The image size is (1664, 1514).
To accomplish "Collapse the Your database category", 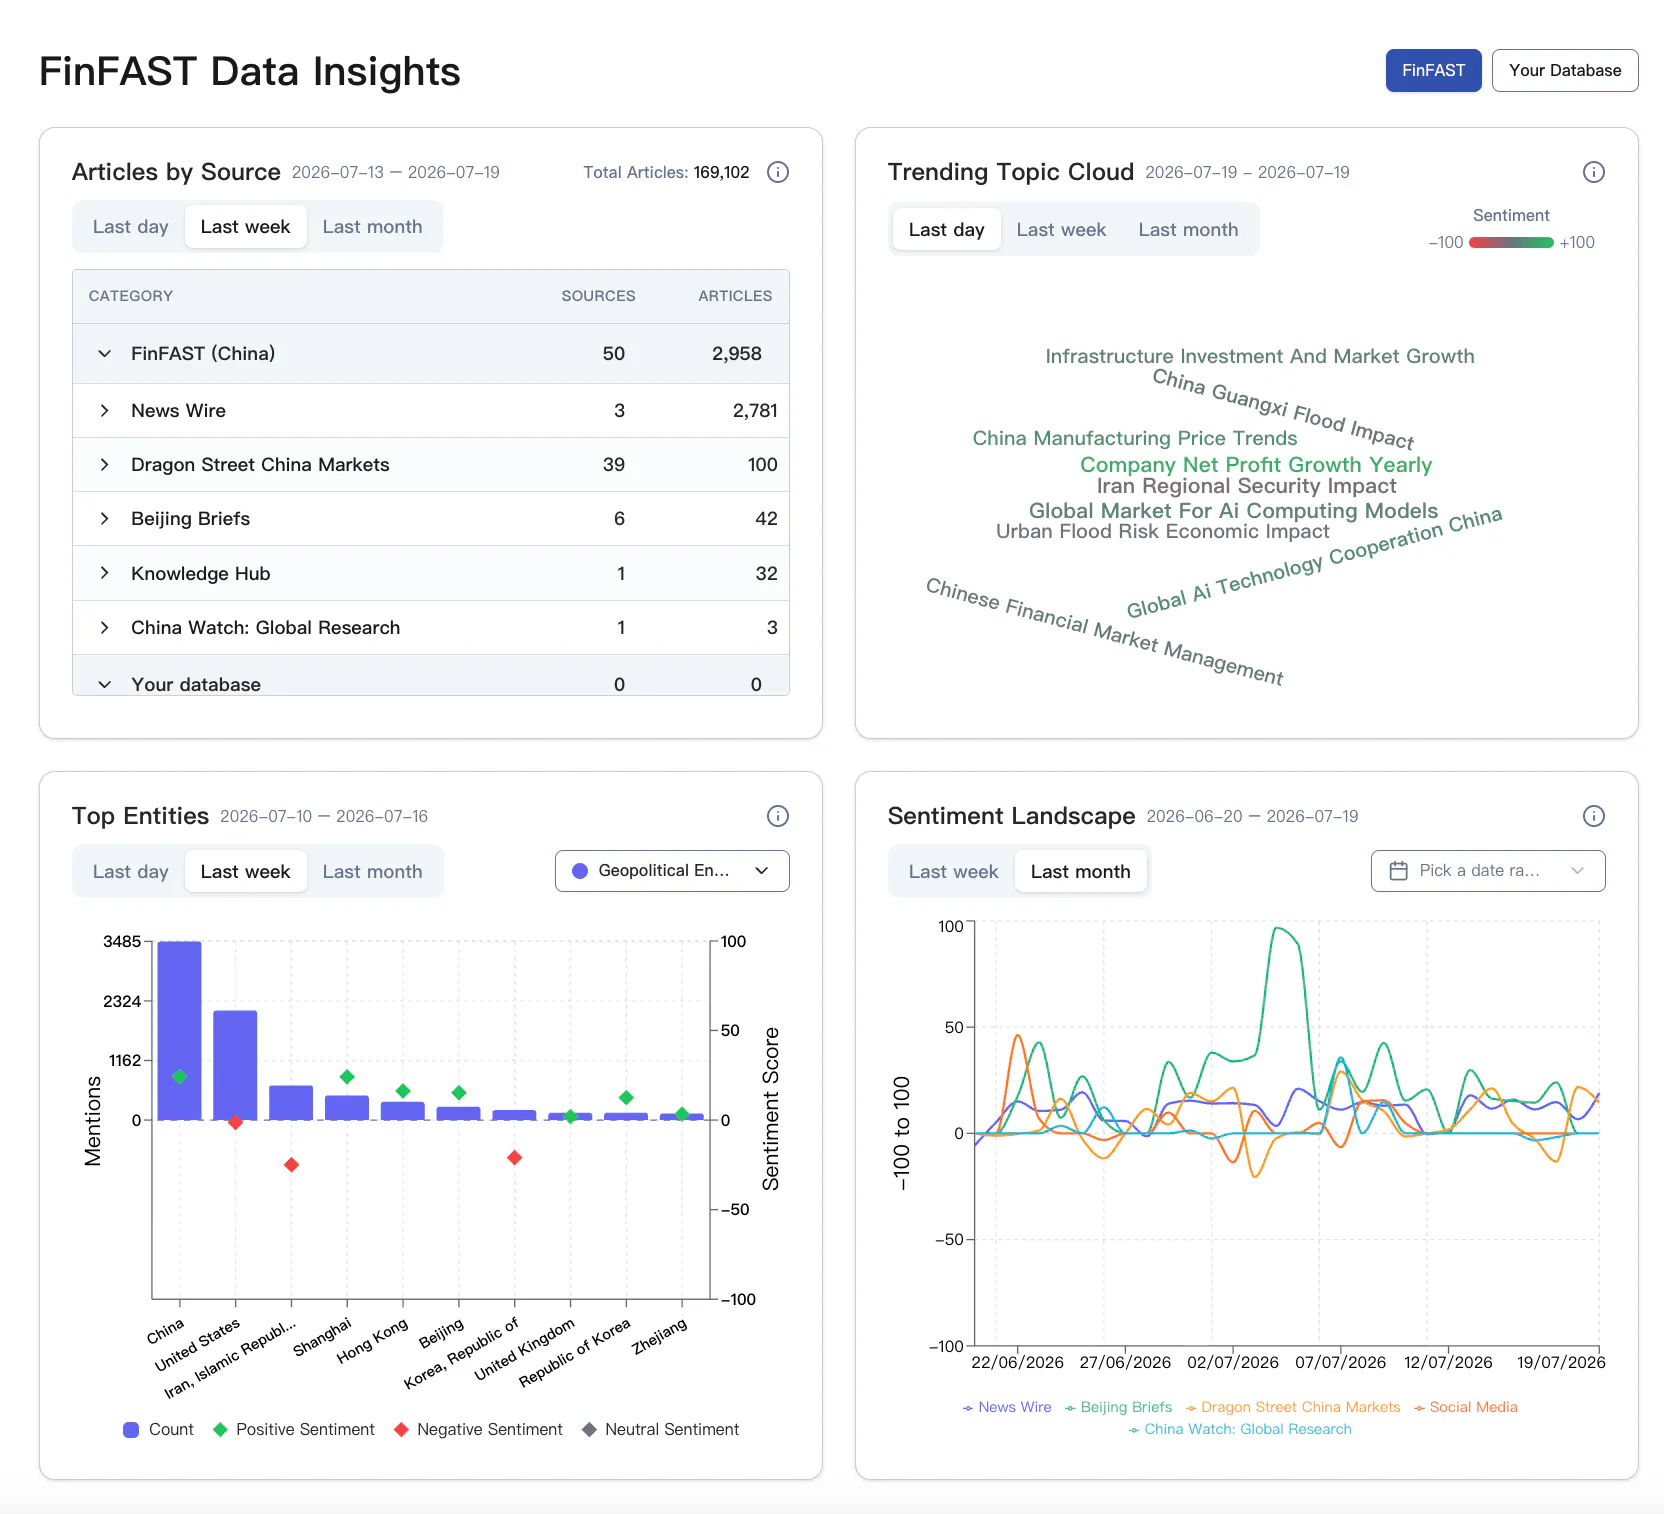I will tap(104, 685).
